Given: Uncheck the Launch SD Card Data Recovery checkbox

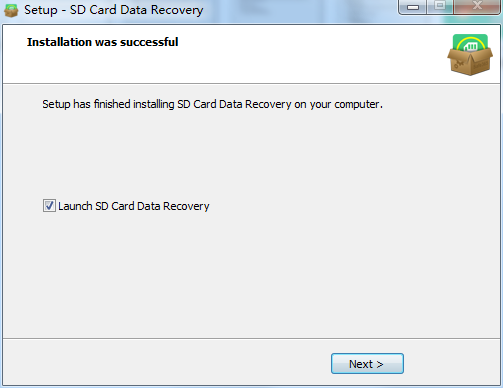Looking at the screenshot, I should (x=49, y=206).
